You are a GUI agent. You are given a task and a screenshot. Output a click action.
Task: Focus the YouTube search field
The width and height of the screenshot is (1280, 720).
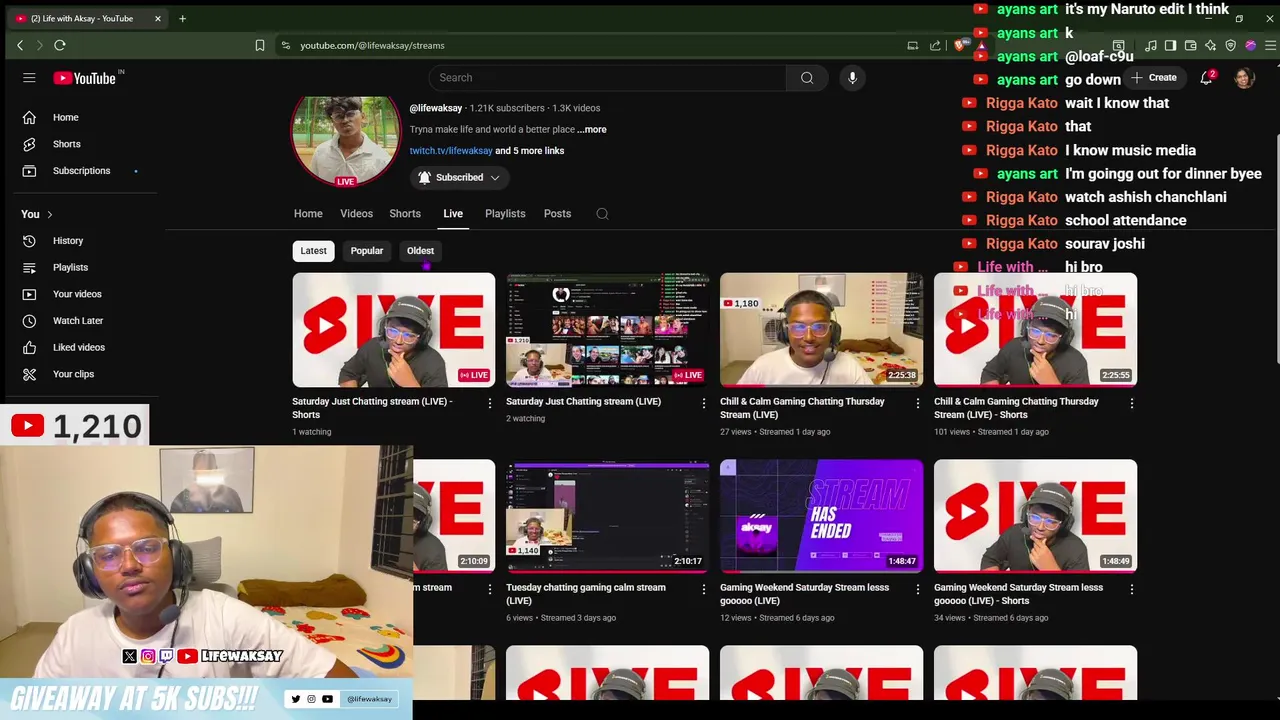pyautogui.click(x=606, y=78)
